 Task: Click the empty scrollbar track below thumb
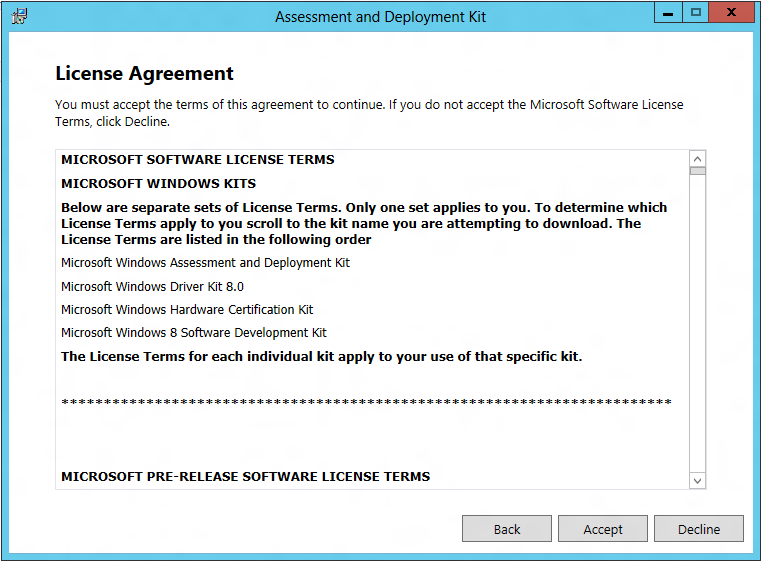point(697,324)
